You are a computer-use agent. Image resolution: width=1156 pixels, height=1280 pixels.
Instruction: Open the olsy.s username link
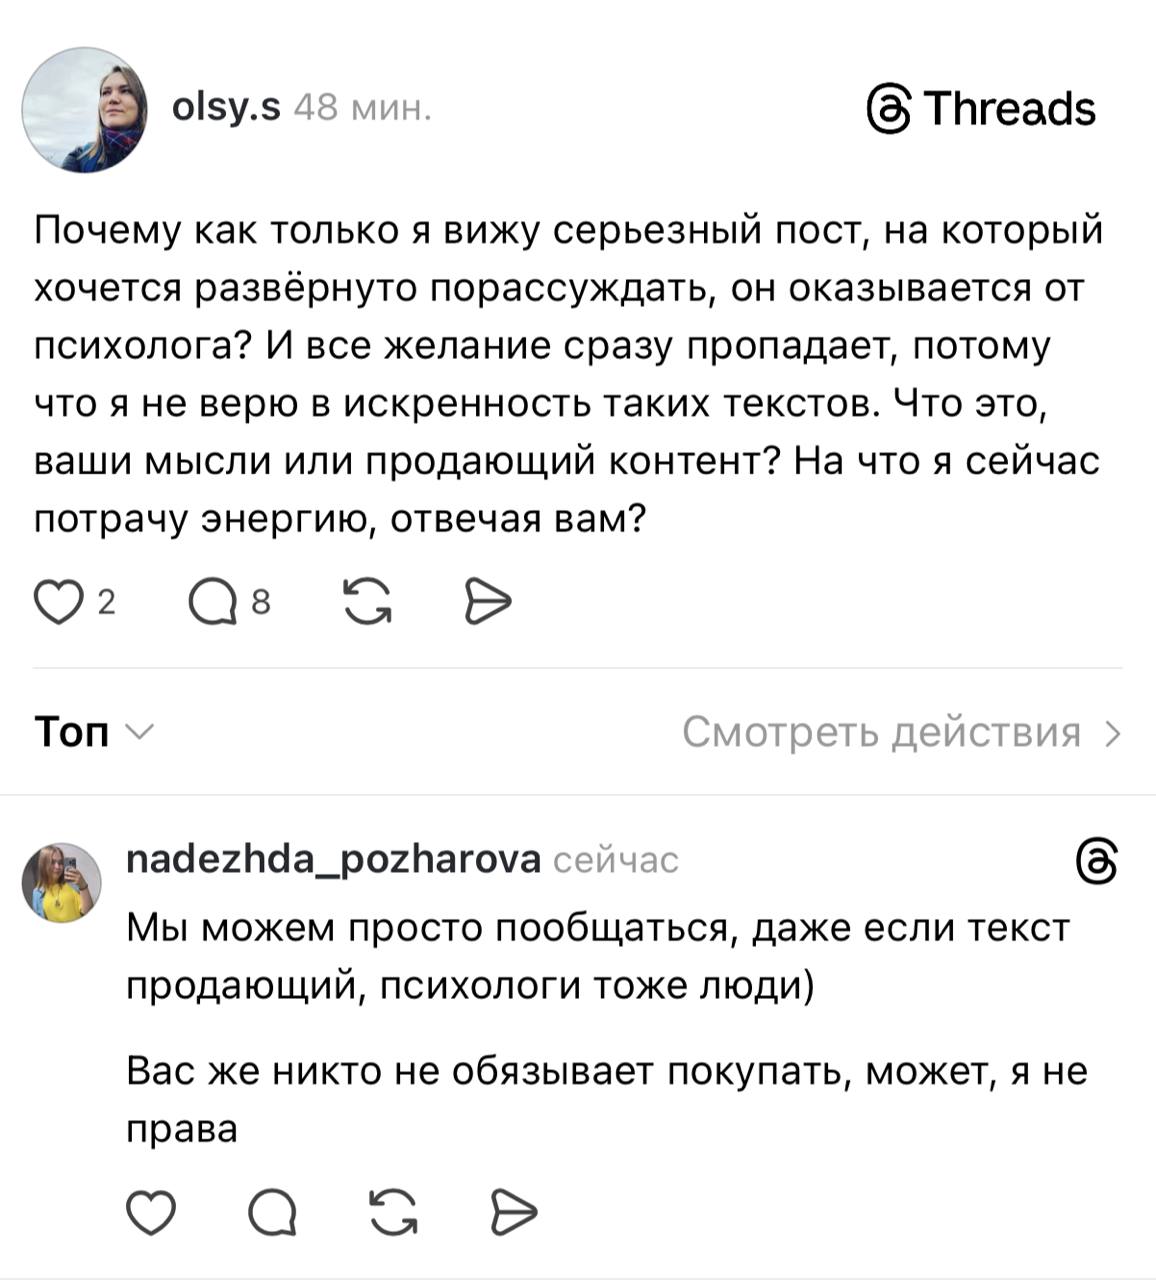tap(226, 106)
